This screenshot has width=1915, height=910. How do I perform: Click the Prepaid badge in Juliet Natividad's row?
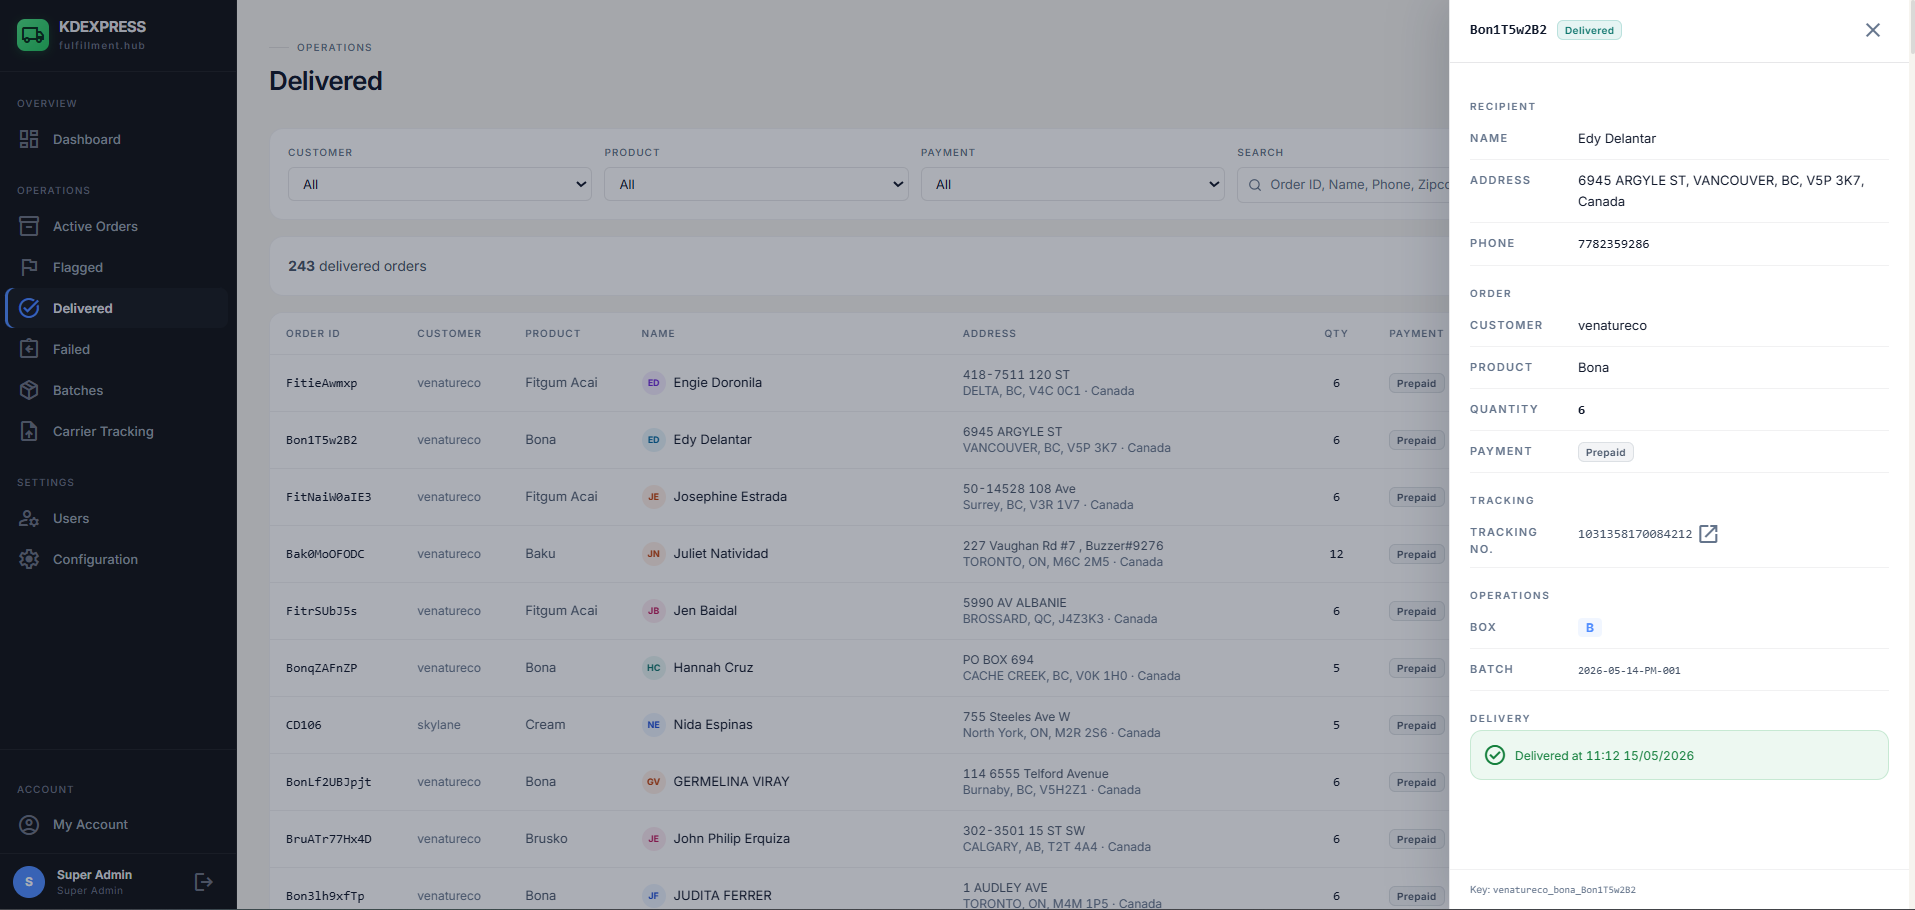point(1416,554)
